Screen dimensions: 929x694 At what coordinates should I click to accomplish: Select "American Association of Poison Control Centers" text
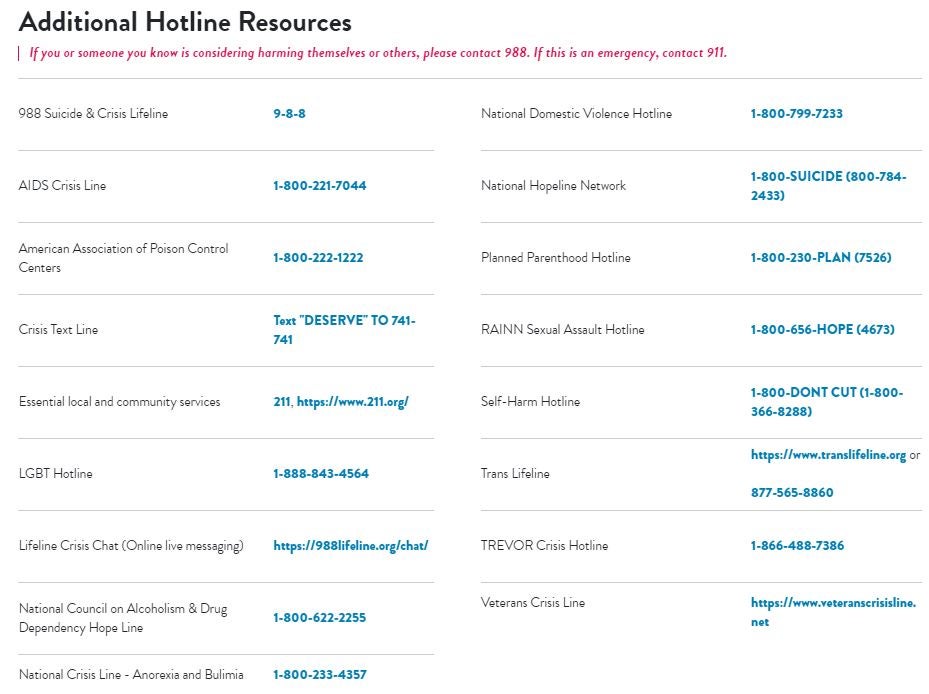tap(123, 258)
